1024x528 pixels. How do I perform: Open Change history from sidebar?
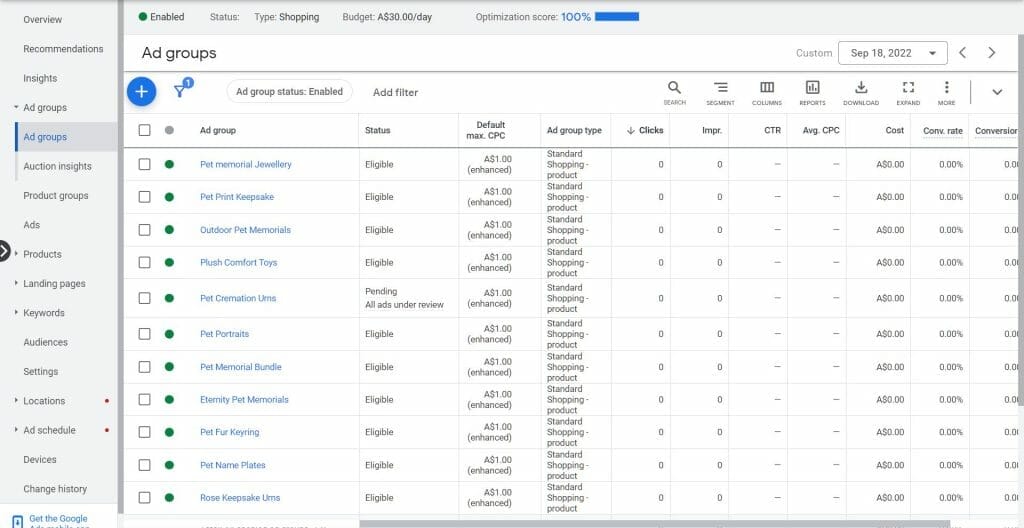[55, 489]
